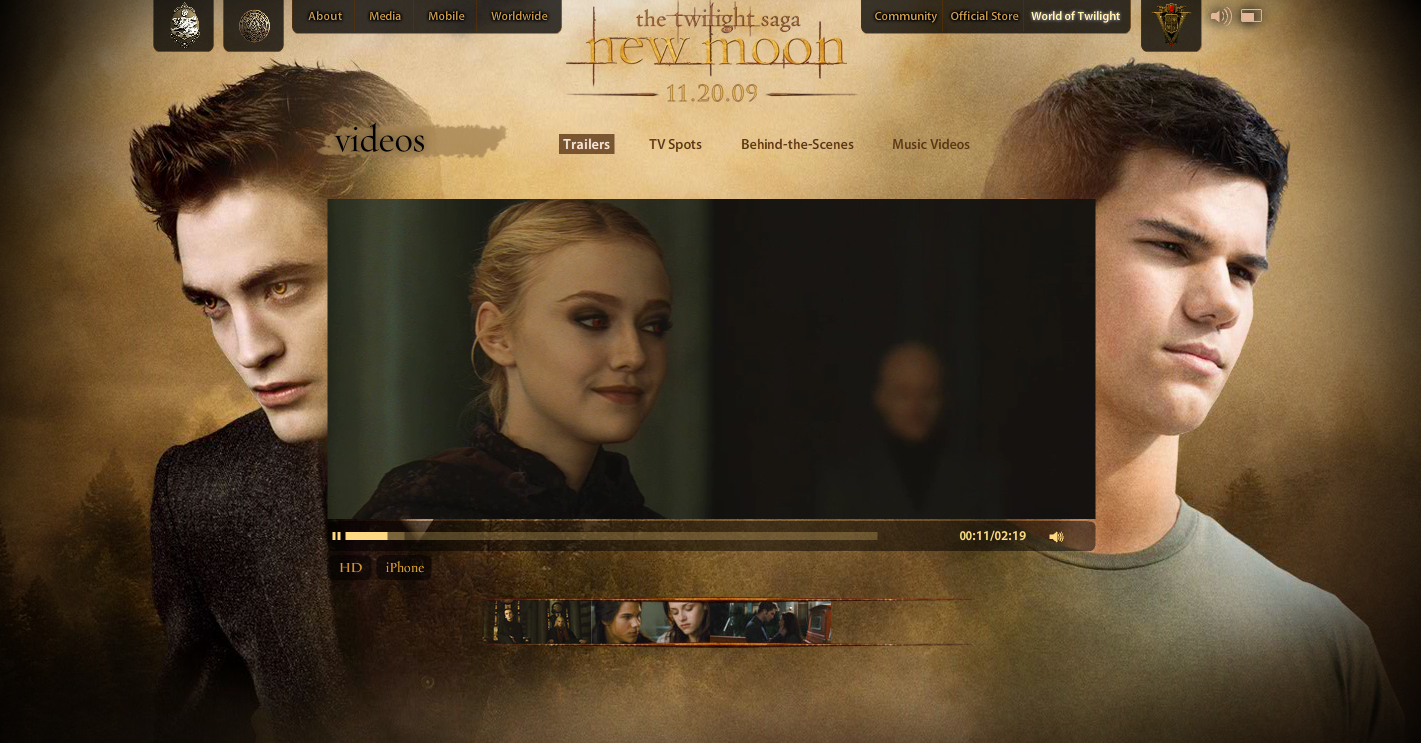Select the throne room trailer thumbnail
1421x743 pixels.
point(539,622)
